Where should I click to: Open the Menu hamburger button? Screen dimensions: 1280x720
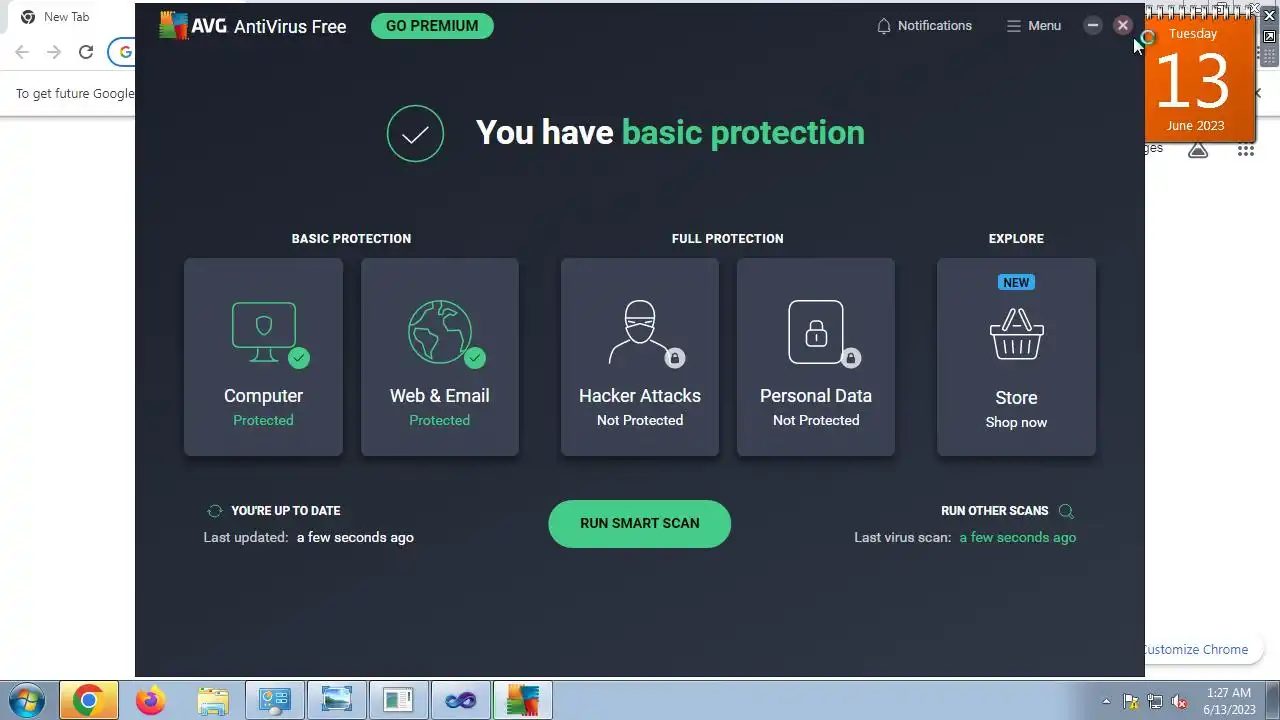click(x=1034, y=26)
